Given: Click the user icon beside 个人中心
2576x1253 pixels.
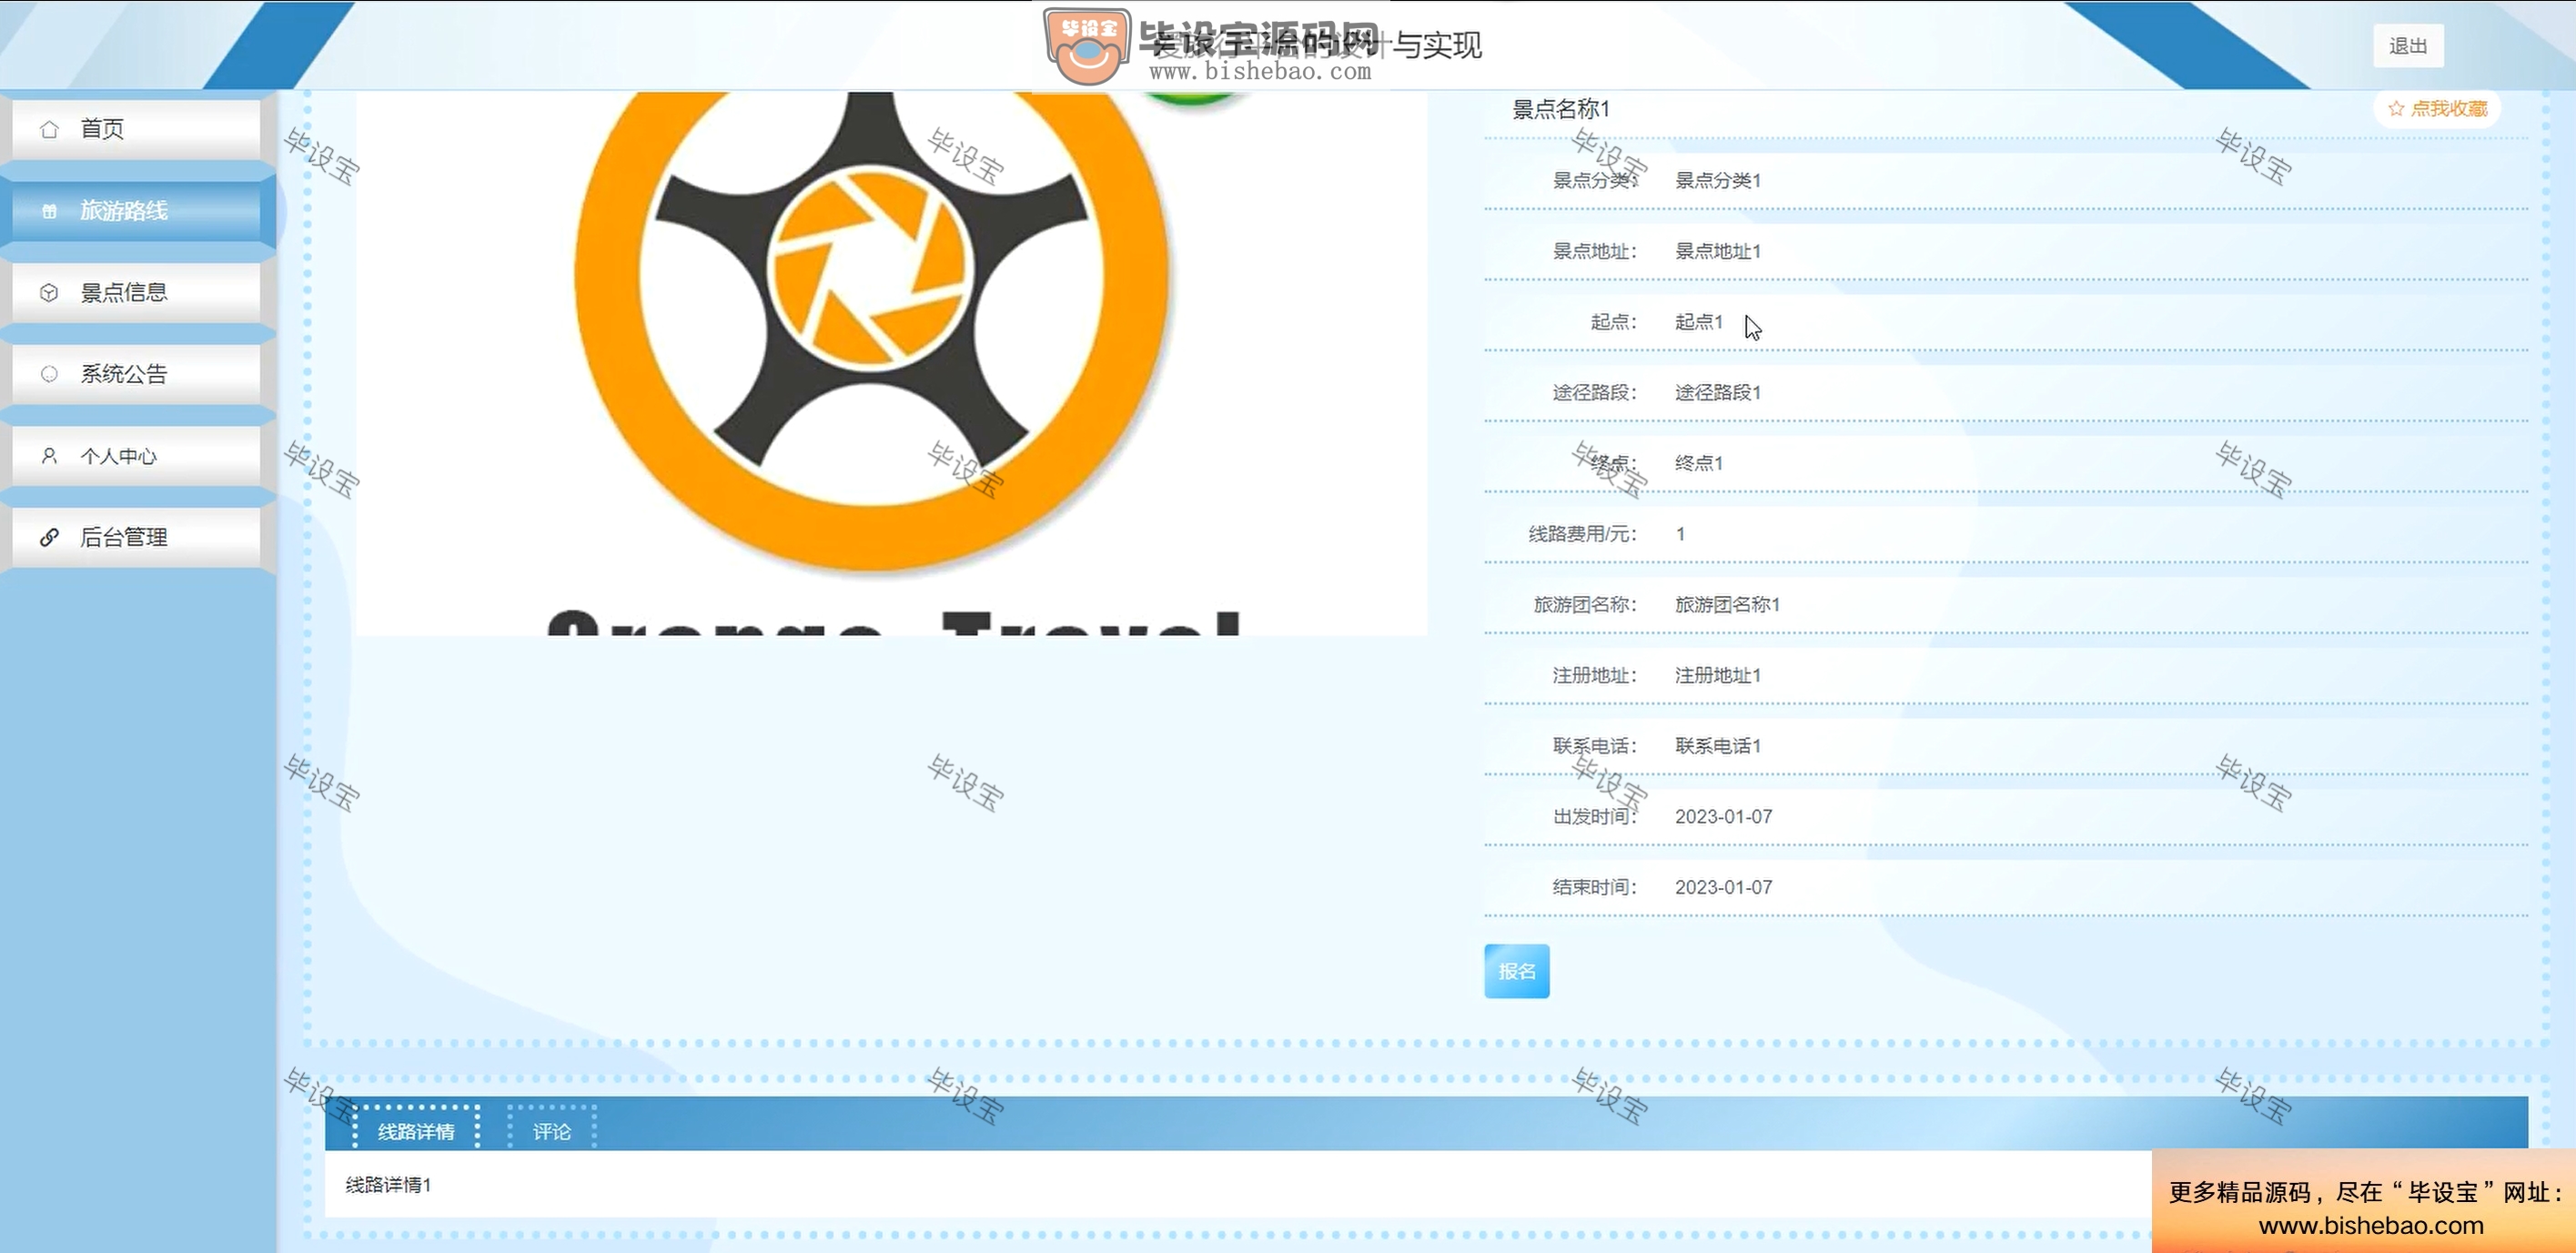Looking at the screenshot, I should [x=49, y=456].
